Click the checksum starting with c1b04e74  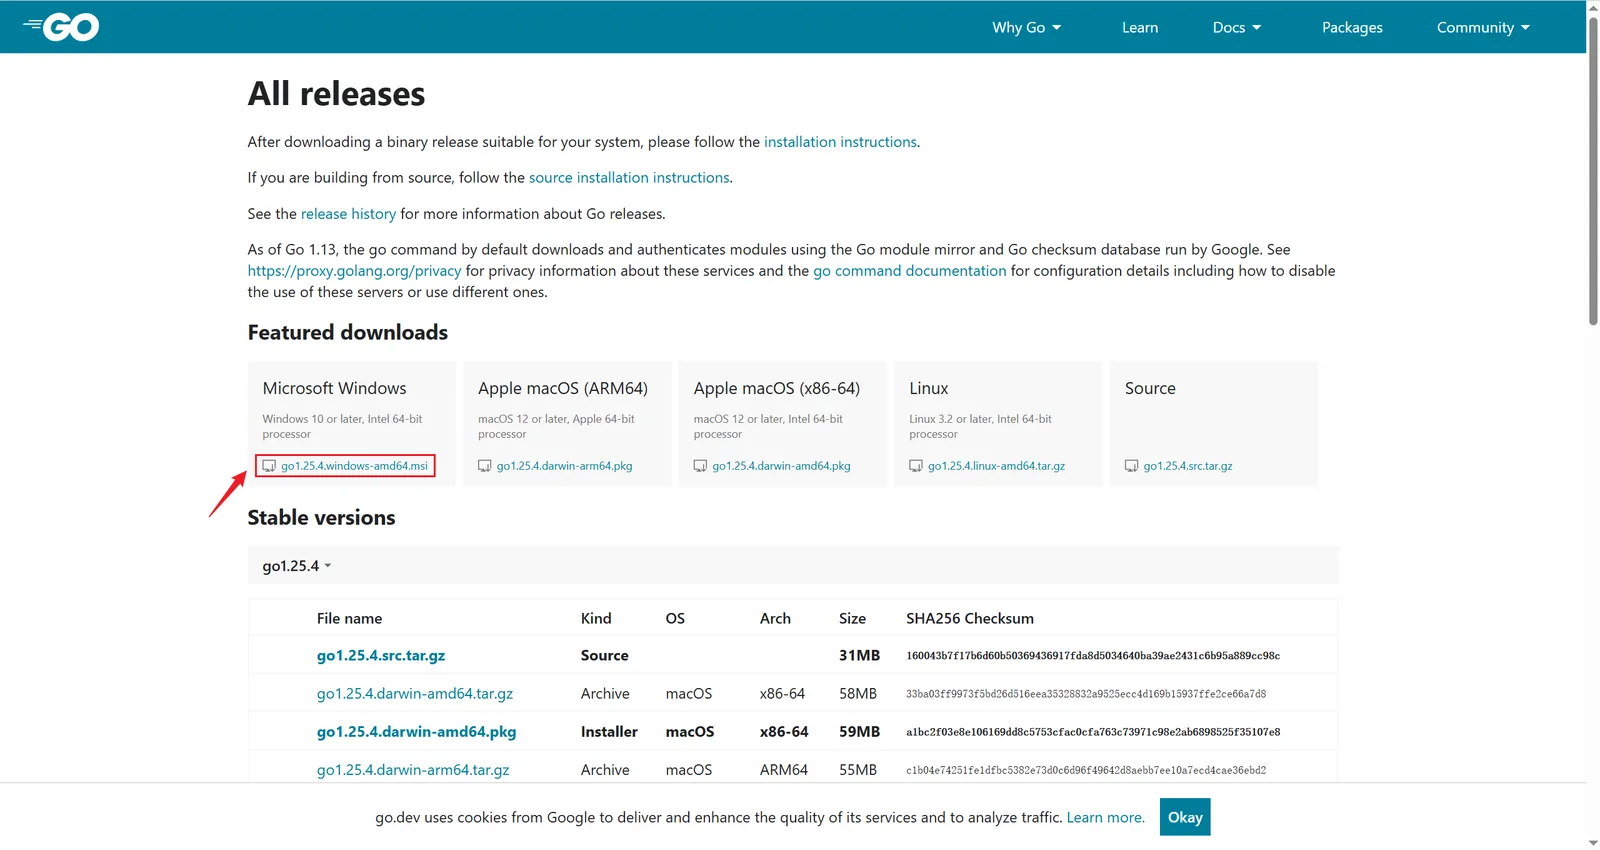coord(1086,770)
